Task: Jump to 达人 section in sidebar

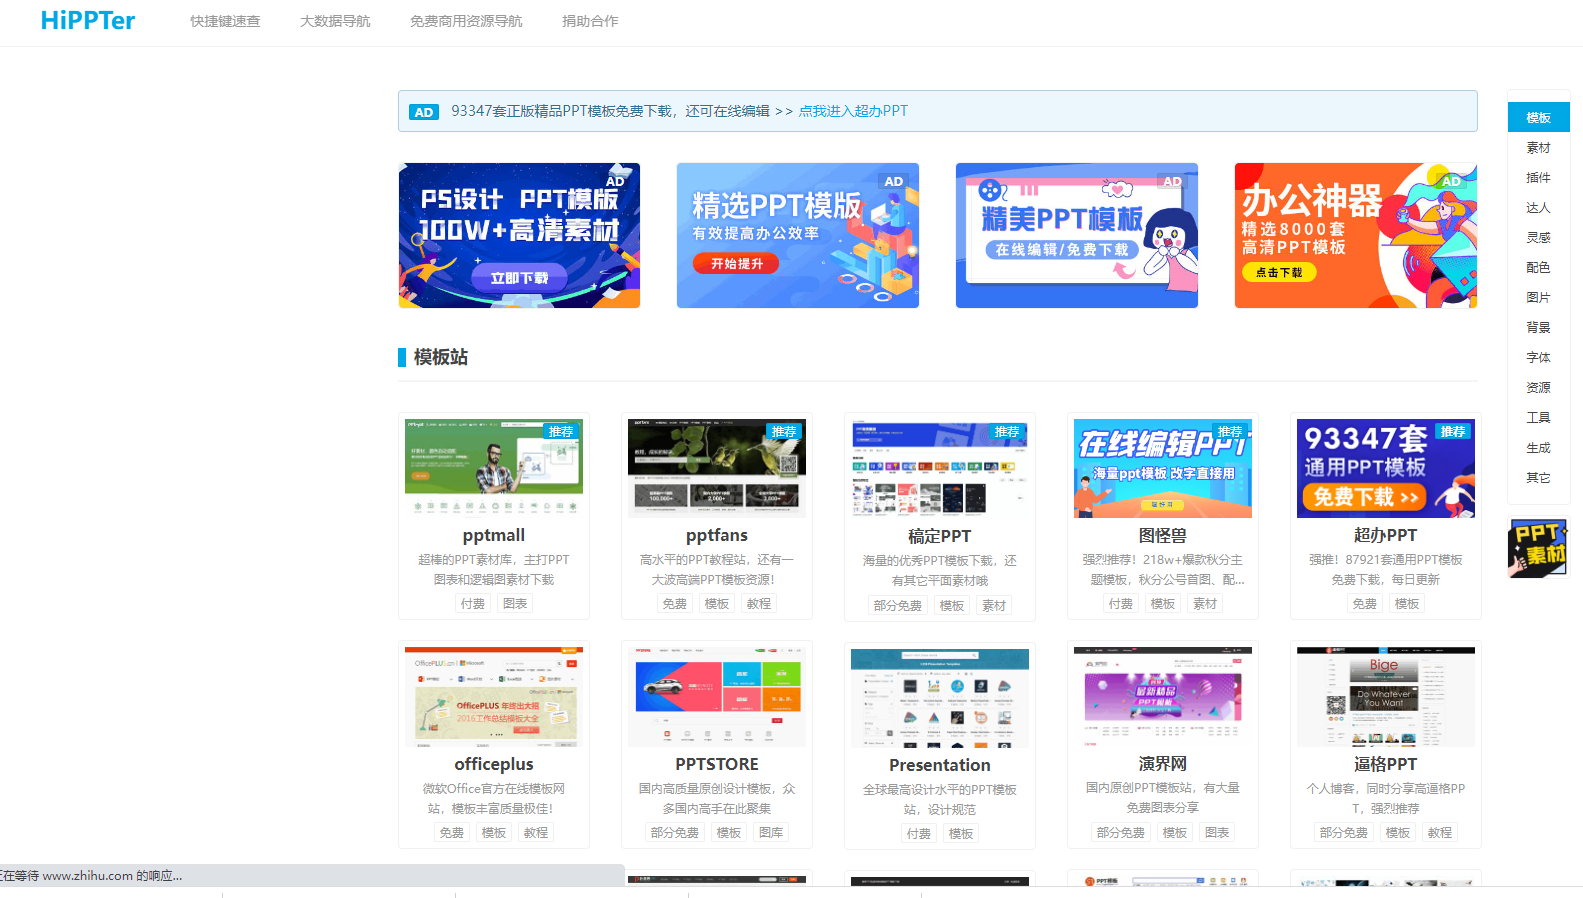Action: (x=1538, y=208)
